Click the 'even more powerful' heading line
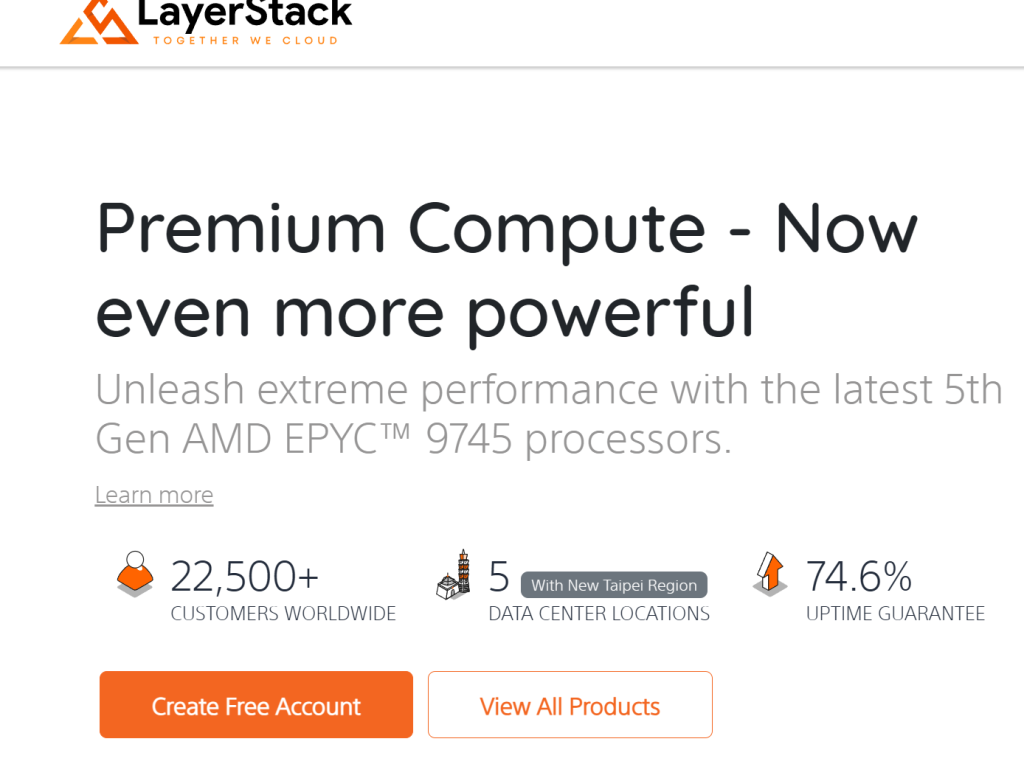Image resolution: width=1024 pixels, height=764 pixels. [425, 314]
